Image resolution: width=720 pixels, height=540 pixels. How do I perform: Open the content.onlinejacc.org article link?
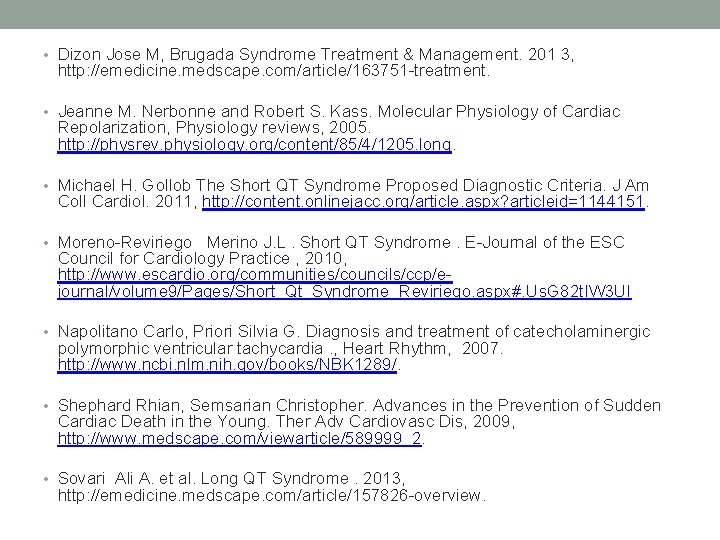click(423, 201)
